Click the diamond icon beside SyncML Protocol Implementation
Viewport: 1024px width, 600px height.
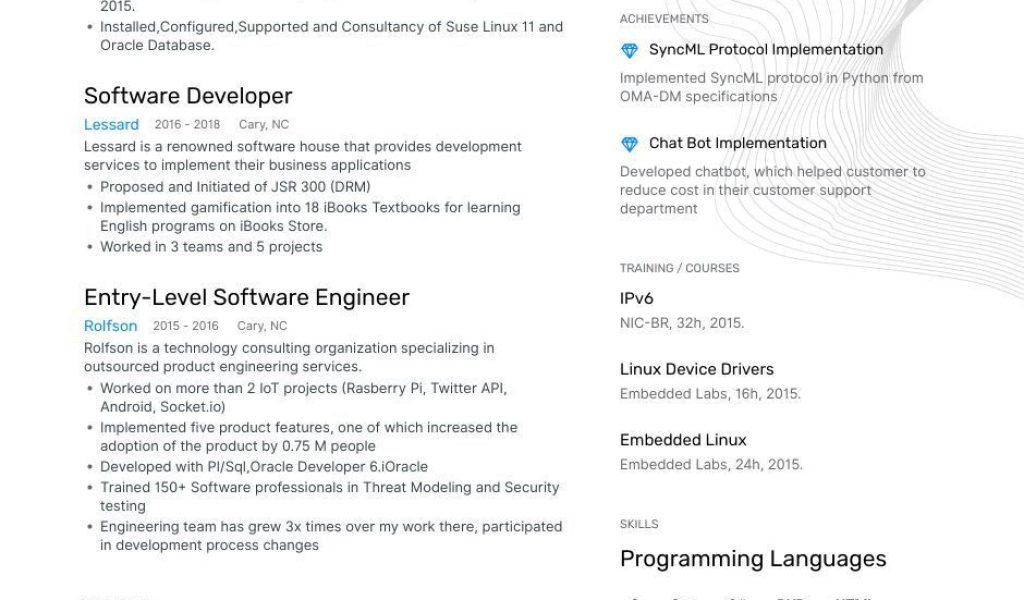coord(629,50)
